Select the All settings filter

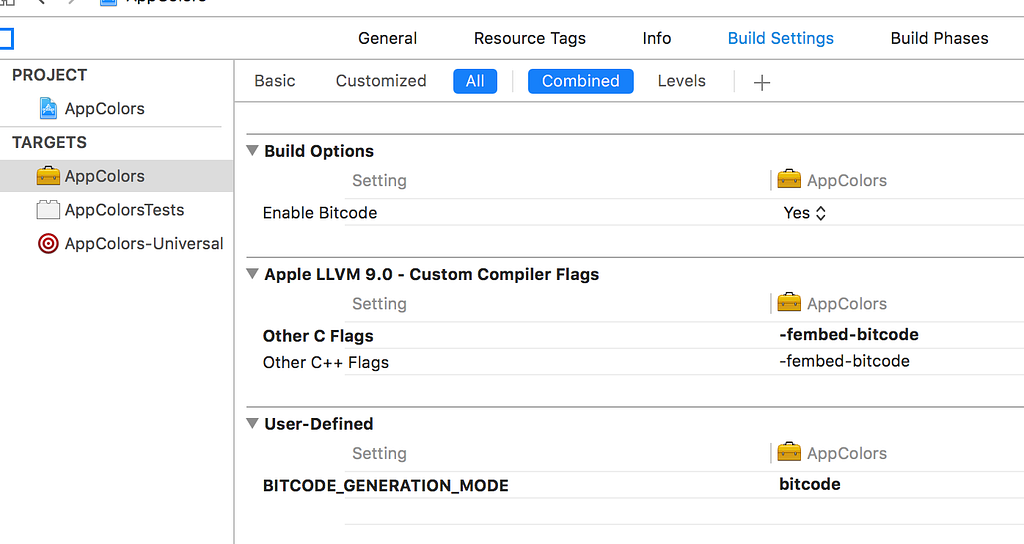[475, 81]
